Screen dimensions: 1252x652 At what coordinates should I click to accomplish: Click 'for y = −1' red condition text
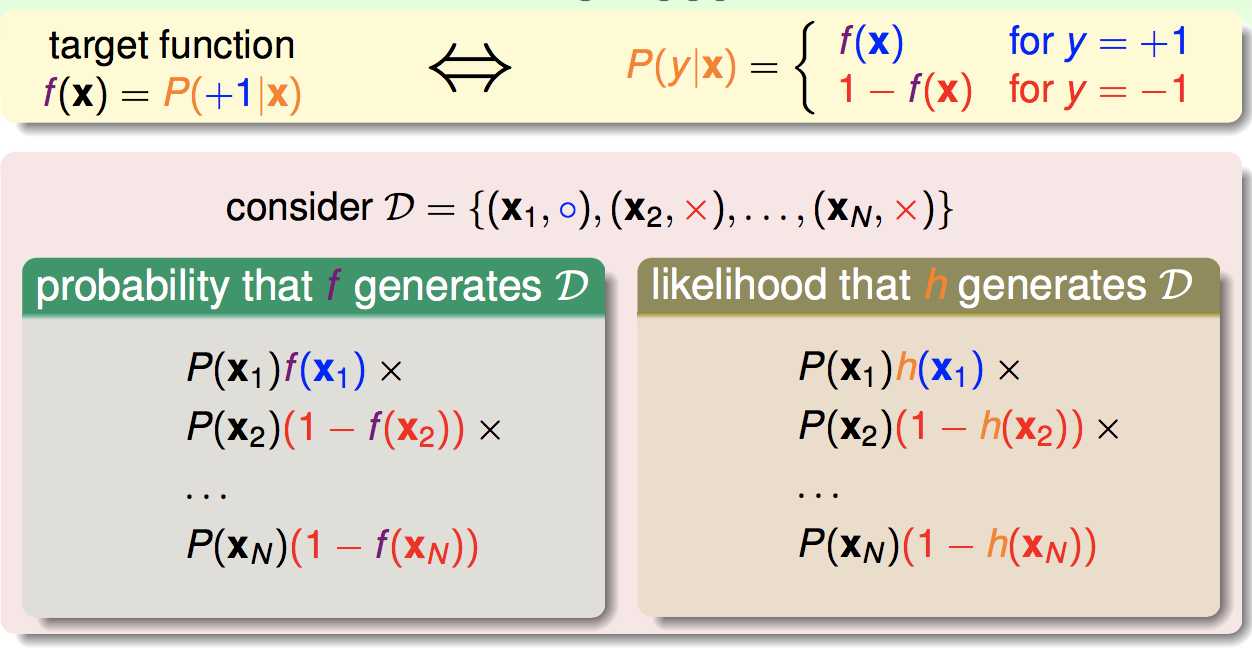(1098, 91)
